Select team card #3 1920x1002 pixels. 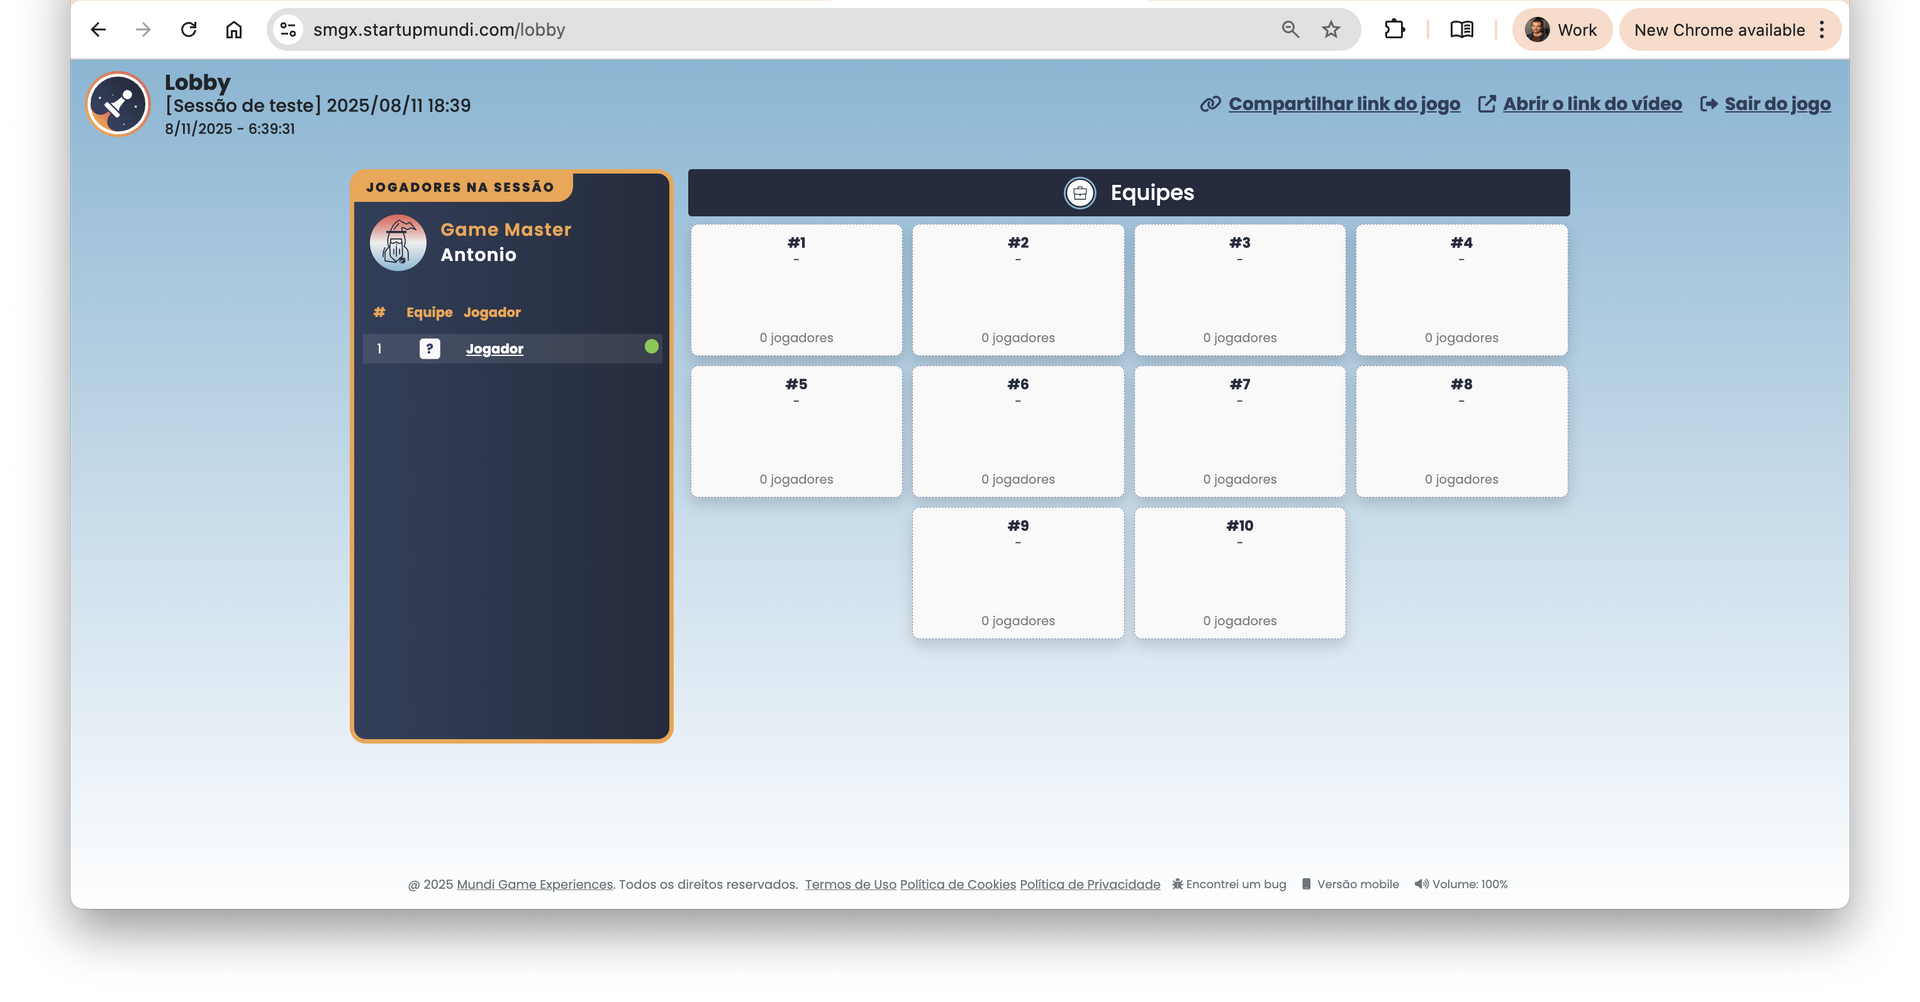(x=1240, y=290)
